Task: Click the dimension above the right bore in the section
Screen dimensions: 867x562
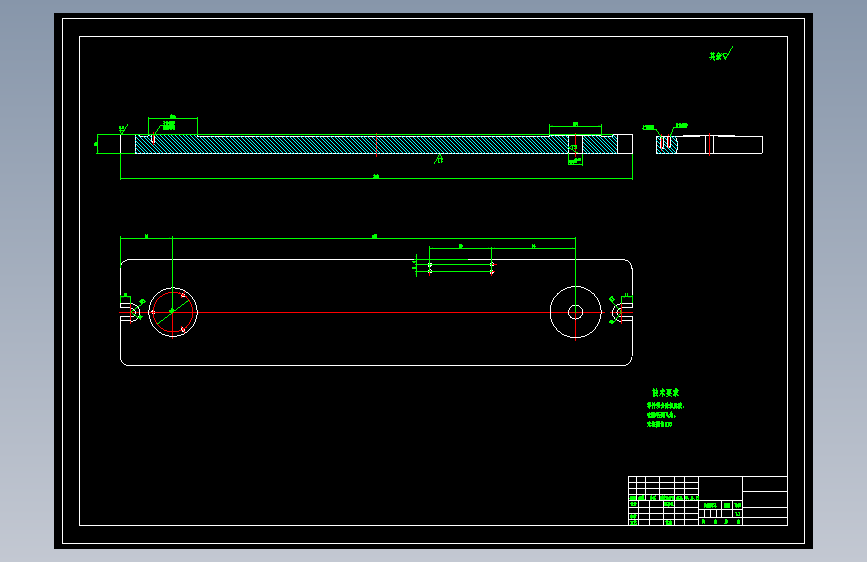Action: 575,126
